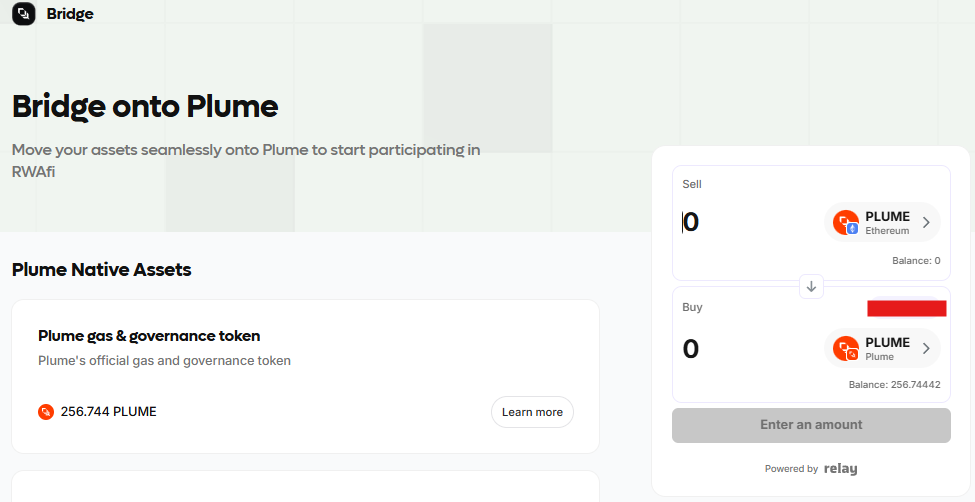
Task: Open the PLUME Plume token selector label
Action: tap(887, 348)
